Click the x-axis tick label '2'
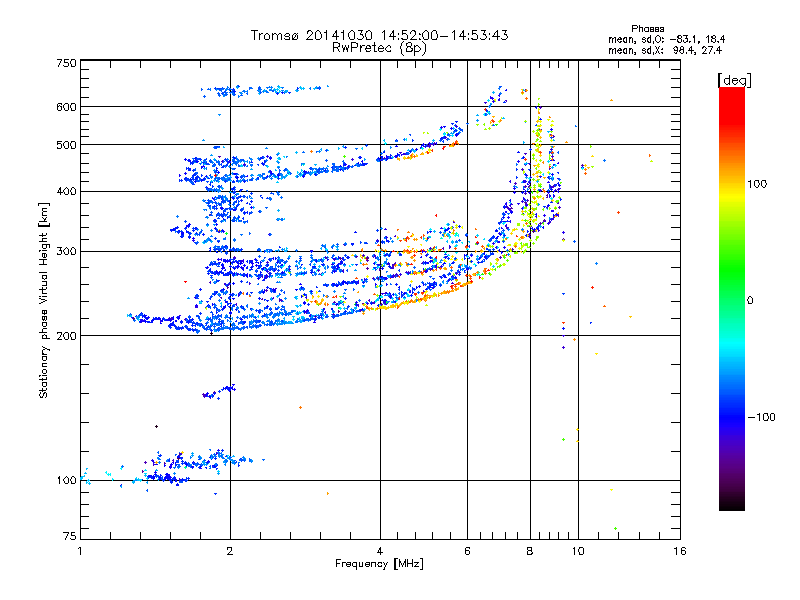800x600 pixels. click(230, 551)
